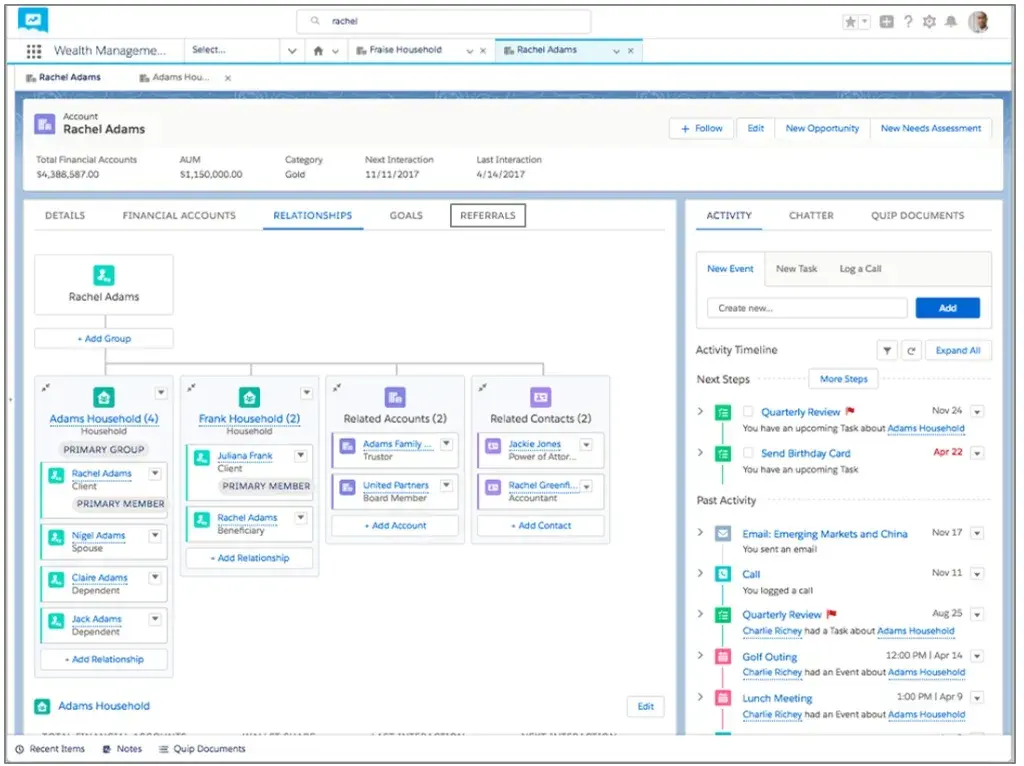Click the Follow button
The image size is (1024, 766).
[x=700, y=128]
